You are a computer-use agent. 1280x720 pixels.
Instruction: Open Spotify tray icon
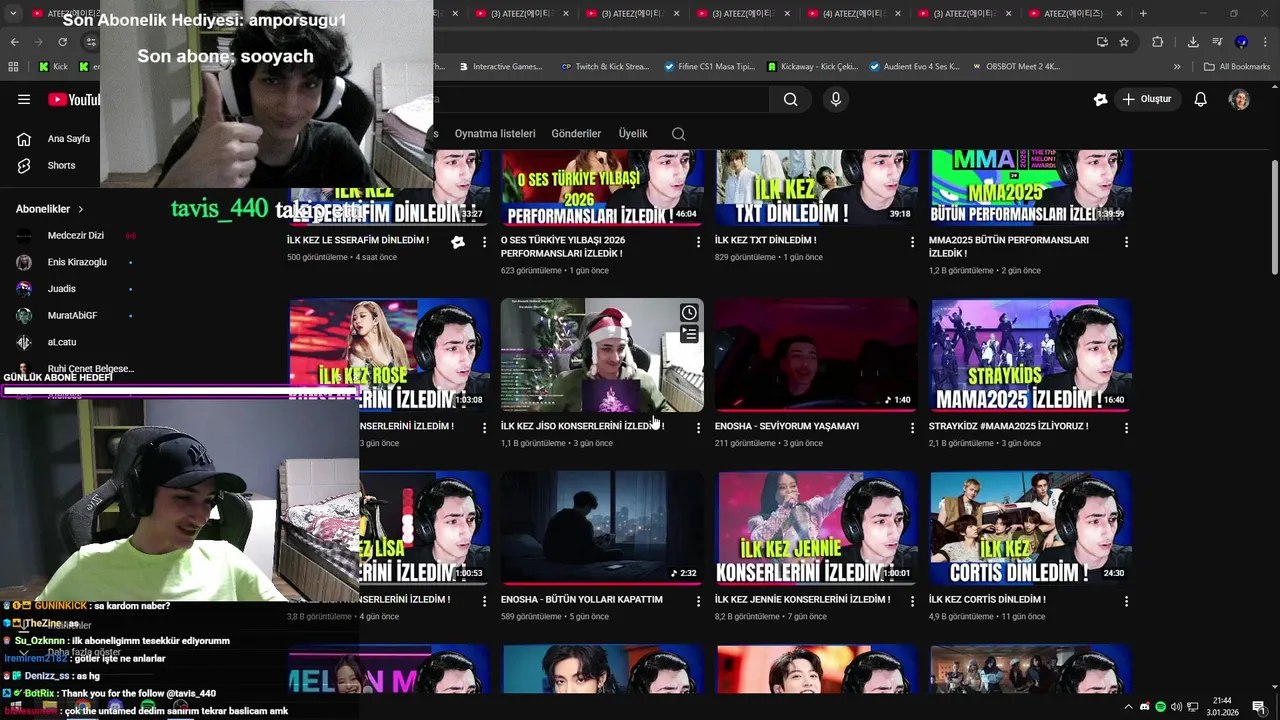1160,707
